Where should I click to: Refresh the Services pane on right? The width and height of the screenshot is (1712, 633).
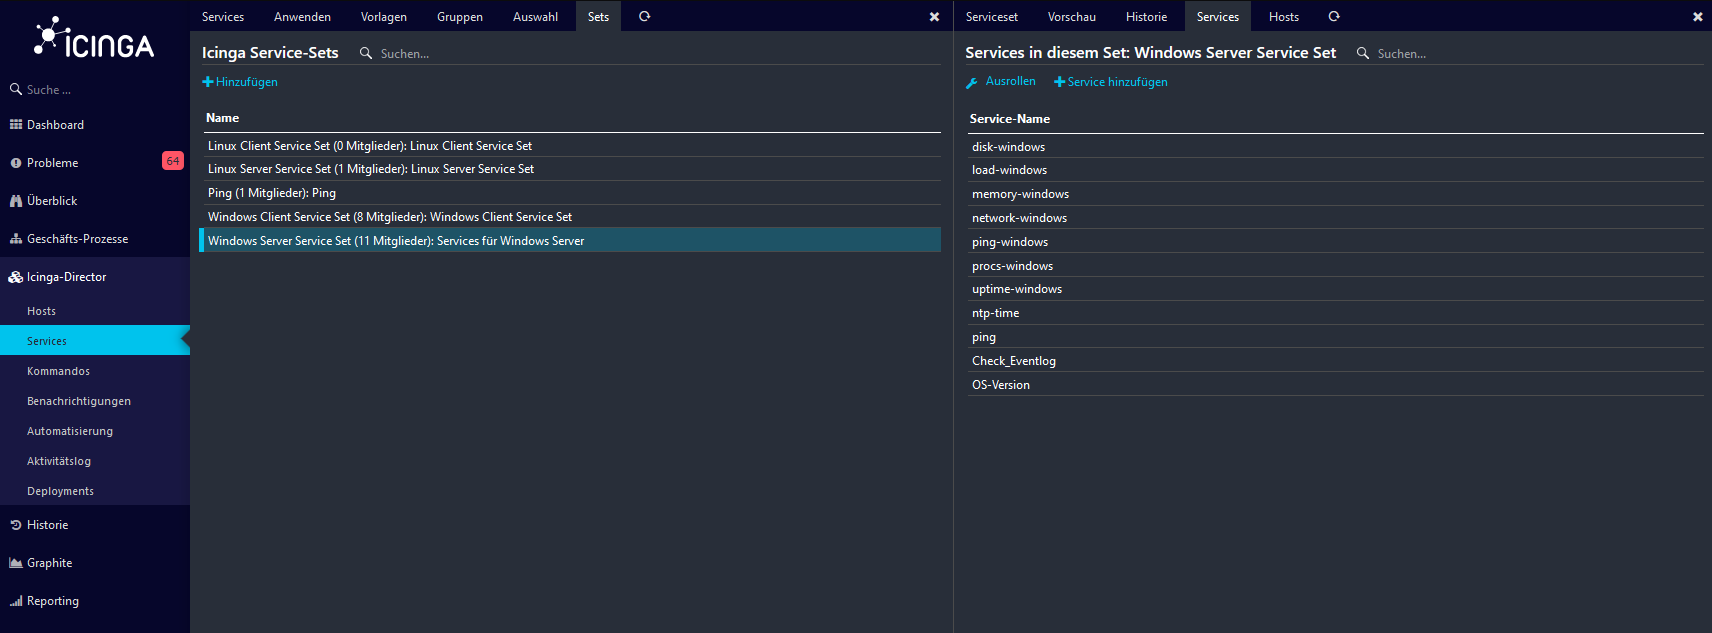point(1334,16)
